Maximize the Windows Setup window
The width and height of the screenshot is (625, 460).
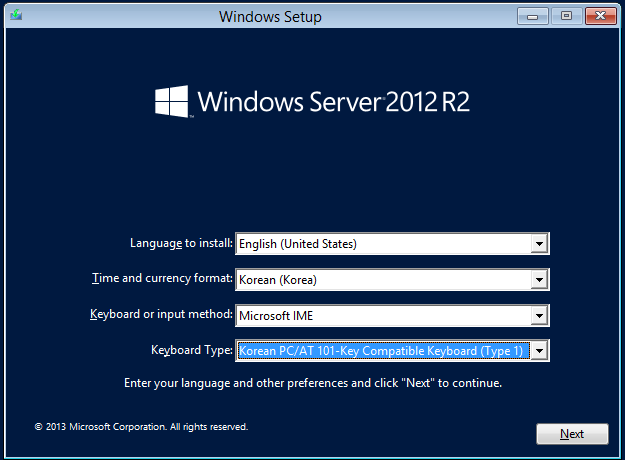click(x=566, y=16)
